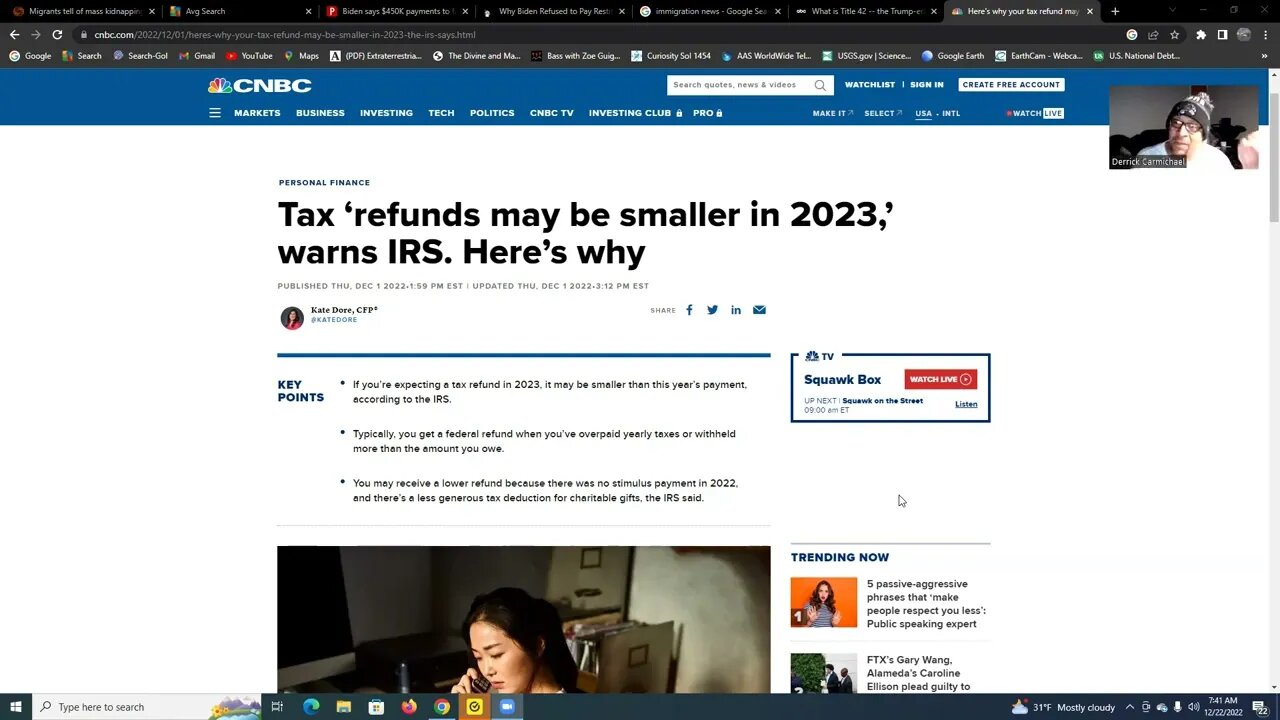The image size is (1280, 720).
Task: Switch to INTL edition
Action: [x=951, y=113]
